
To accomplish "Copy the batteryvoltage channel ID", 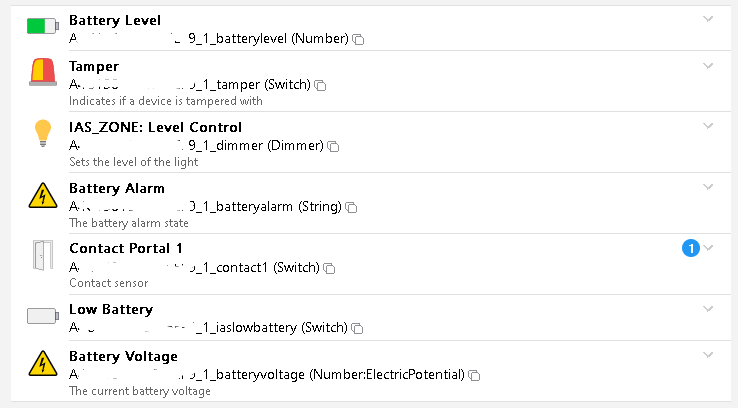I will [x=474, y=375].
